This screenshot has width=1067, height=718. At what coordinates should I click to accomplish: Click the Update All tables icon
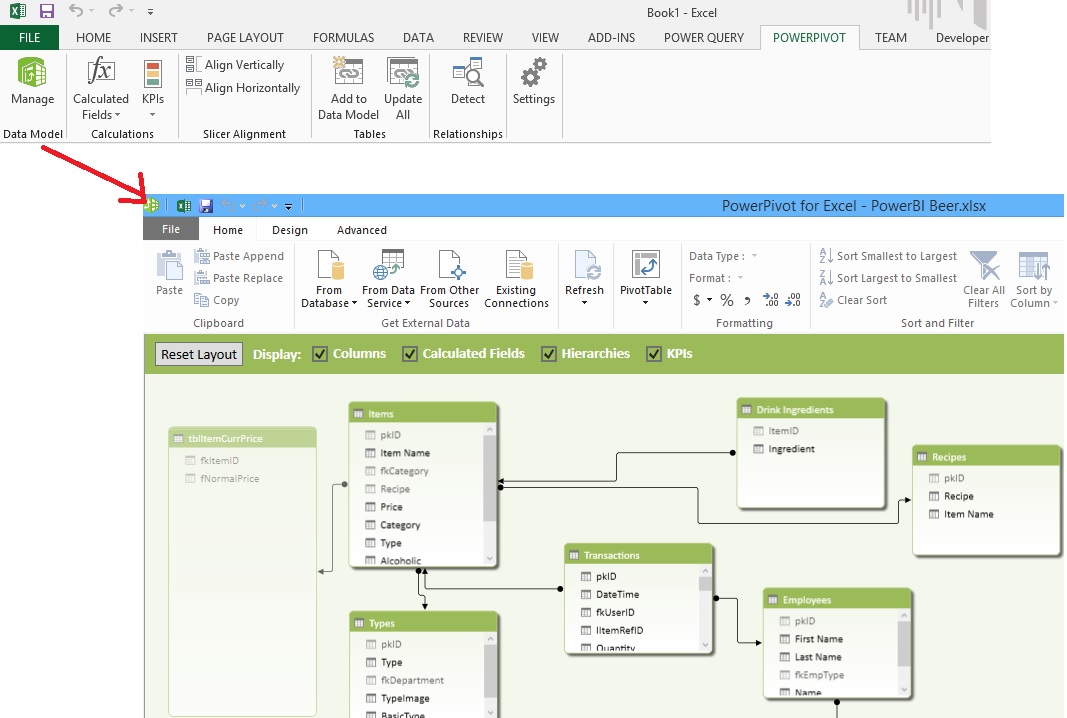(x=403, y=74)
